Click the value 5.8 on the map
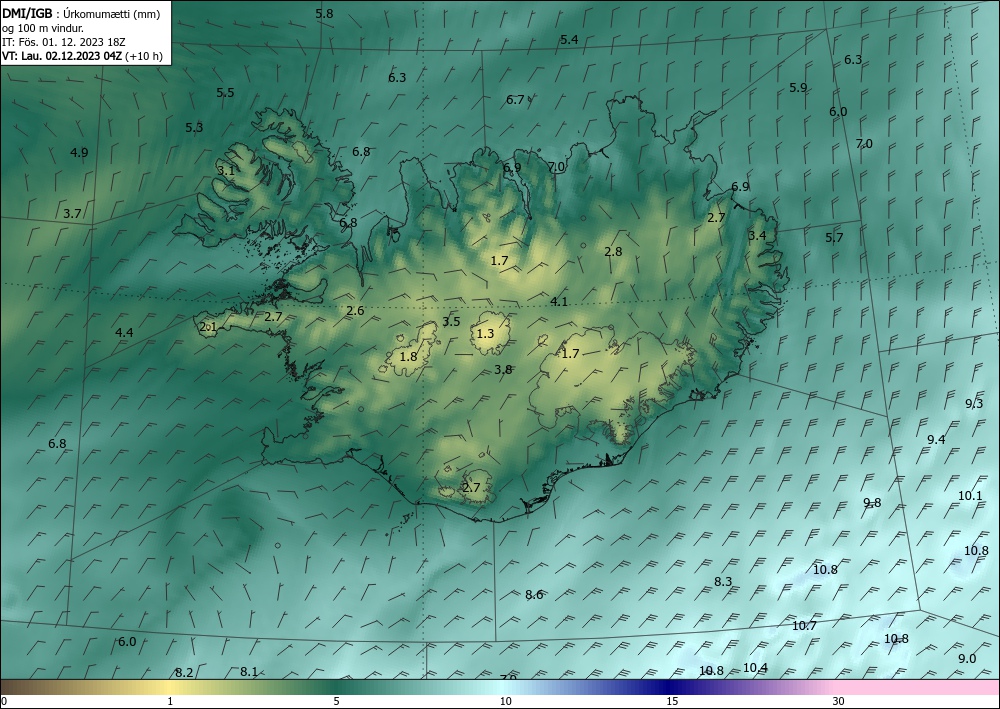Image resolution: width=1000 pixels, height=709 pixels. 324,13
